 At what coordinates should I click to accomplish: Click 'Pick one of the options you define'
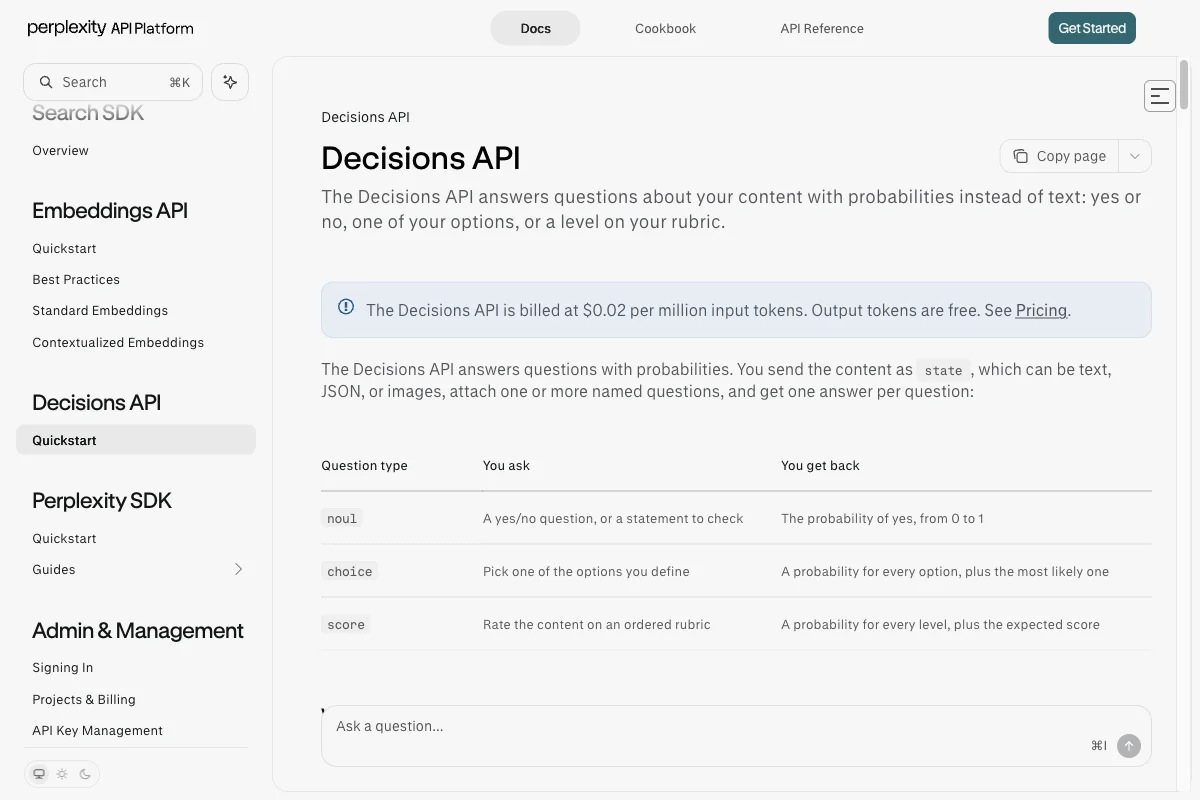point(586,571)
